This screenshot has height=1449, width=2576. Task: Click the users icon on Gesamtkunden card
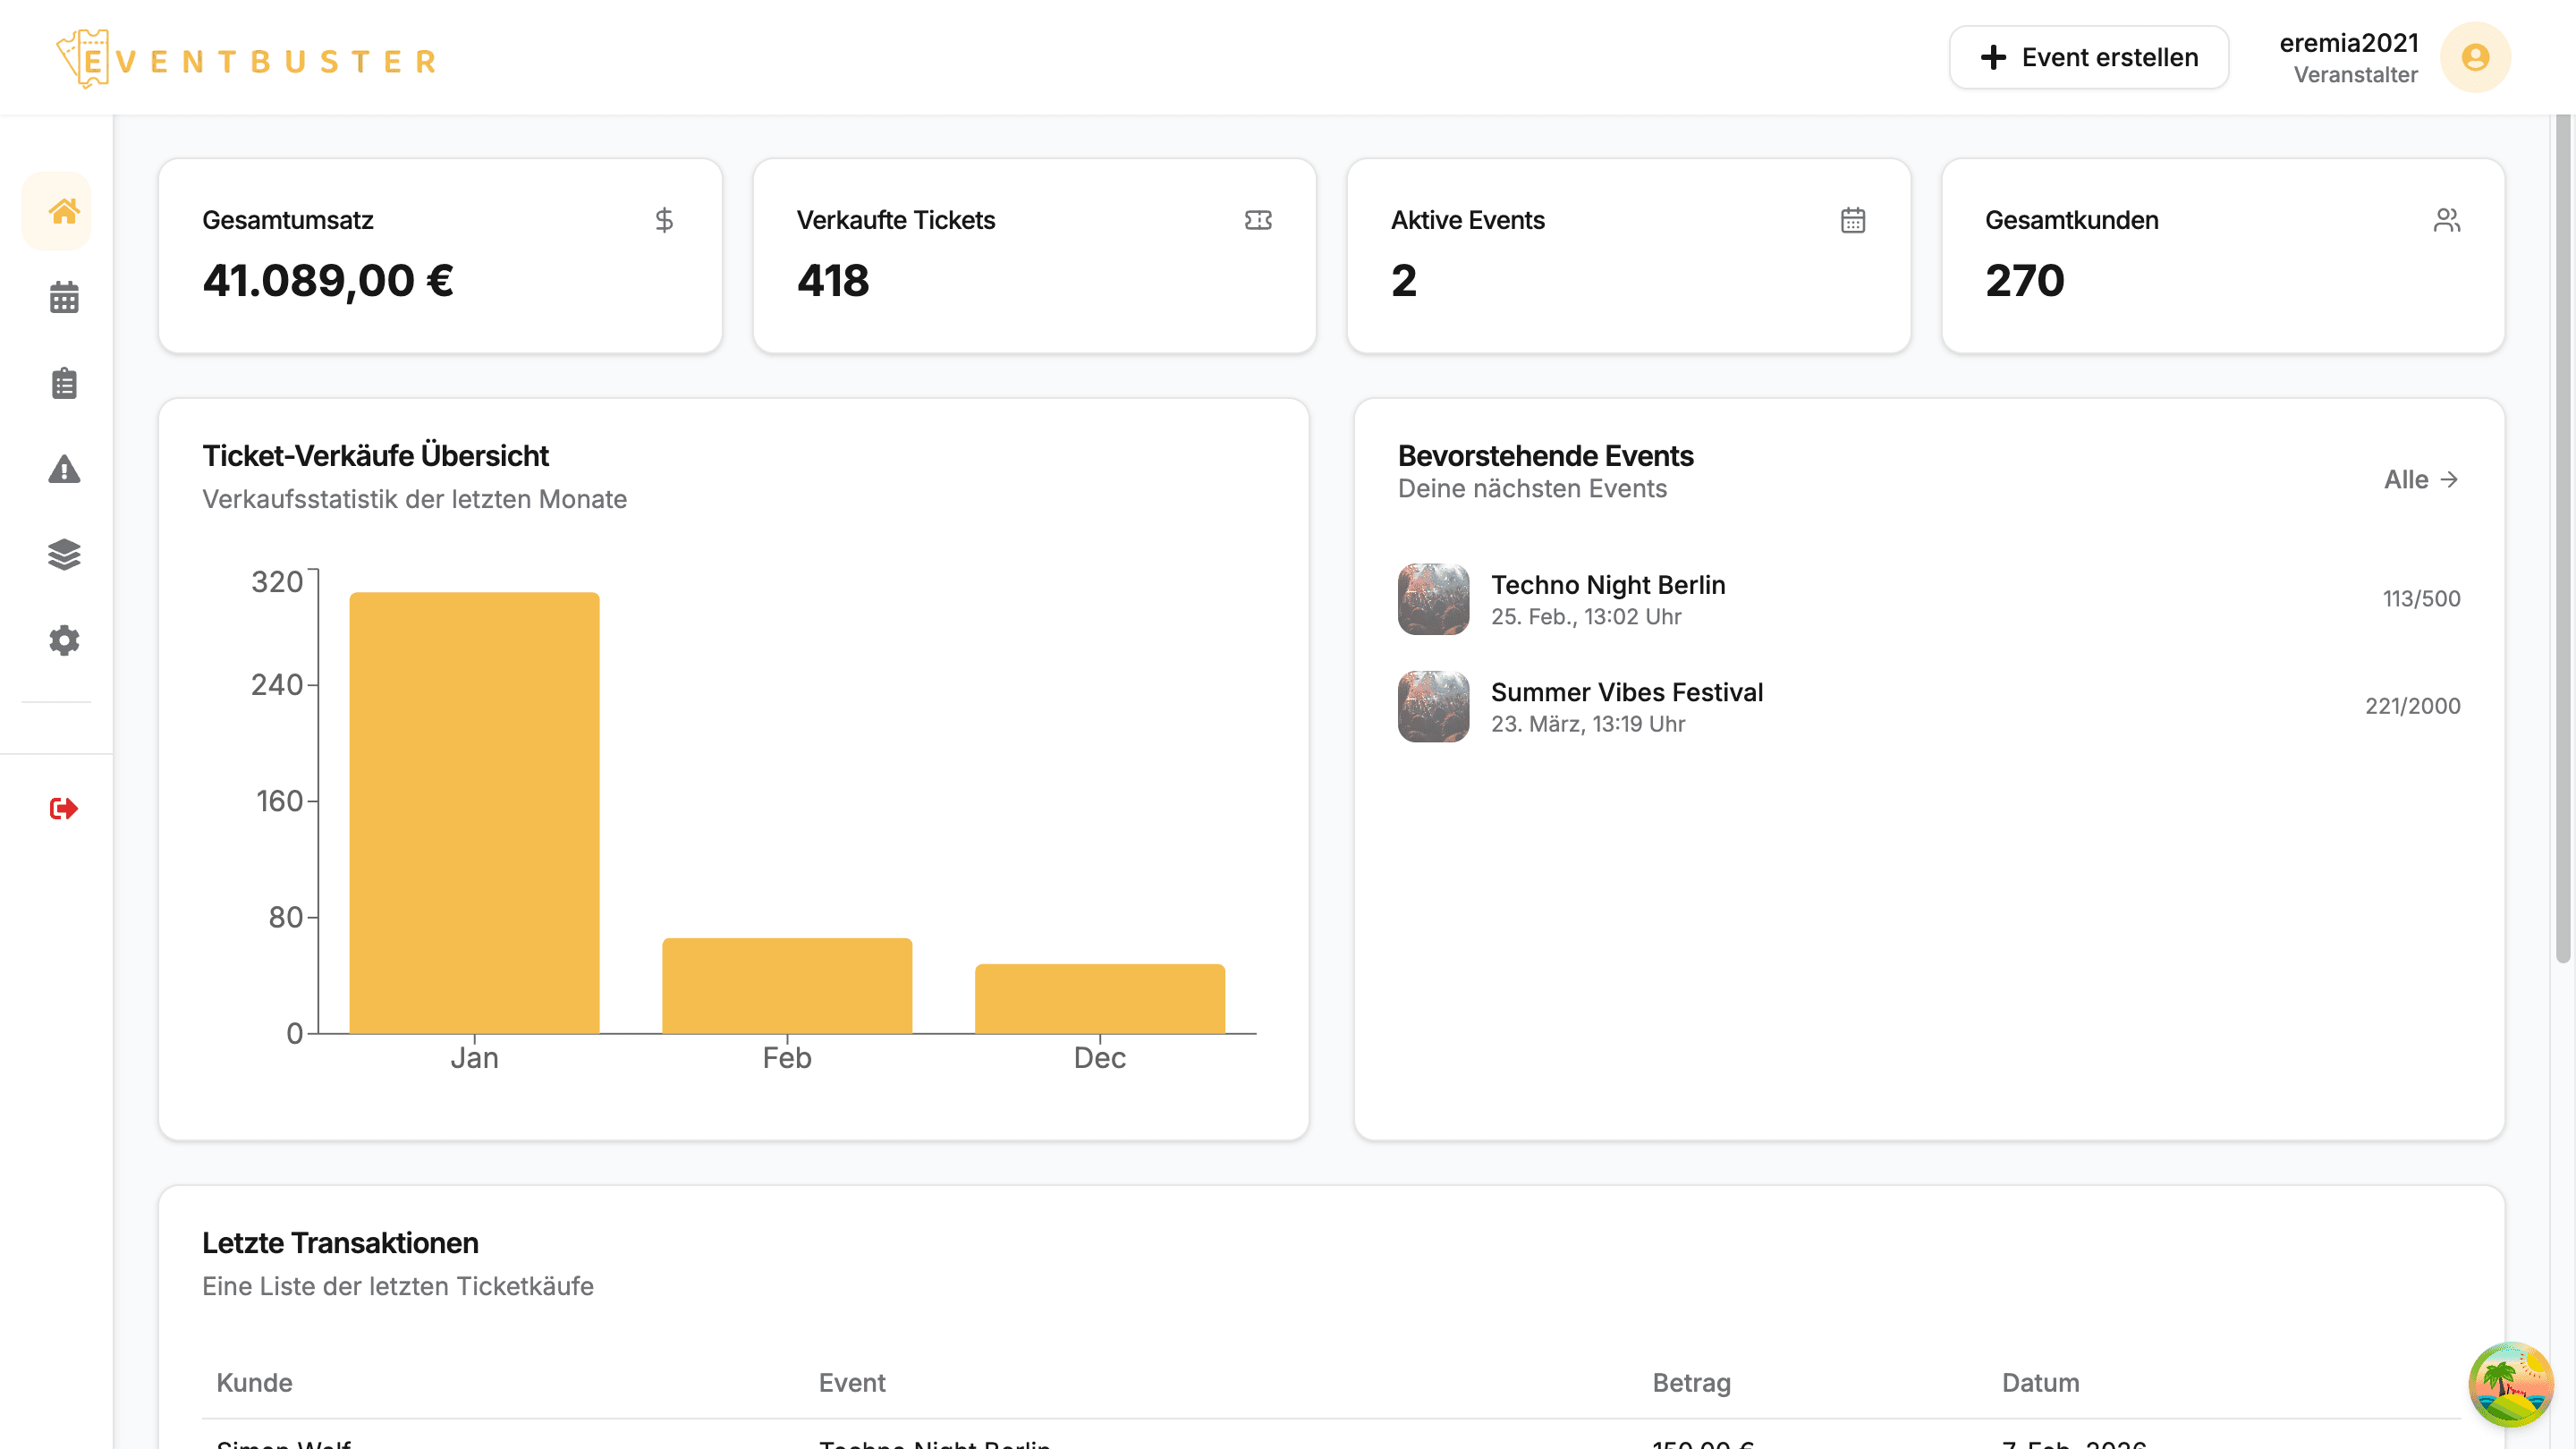(2447, 219)
